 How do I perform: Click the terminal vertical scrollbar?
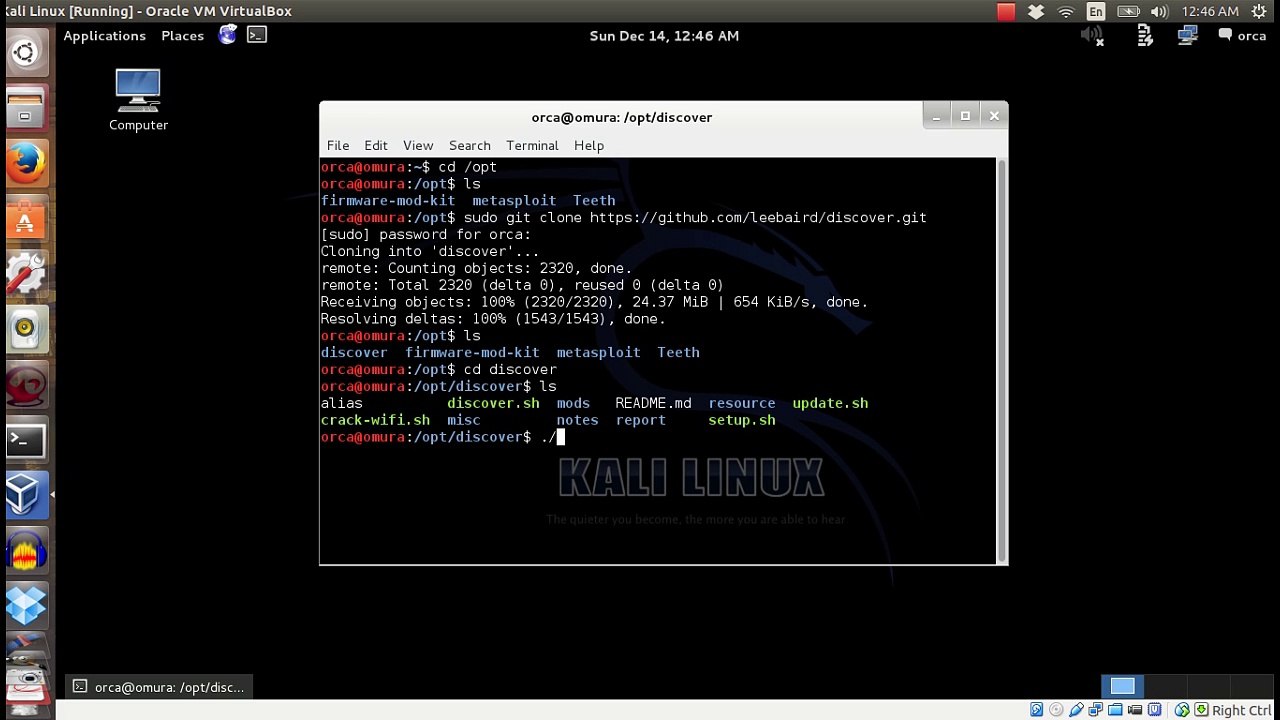(1002, 361)
